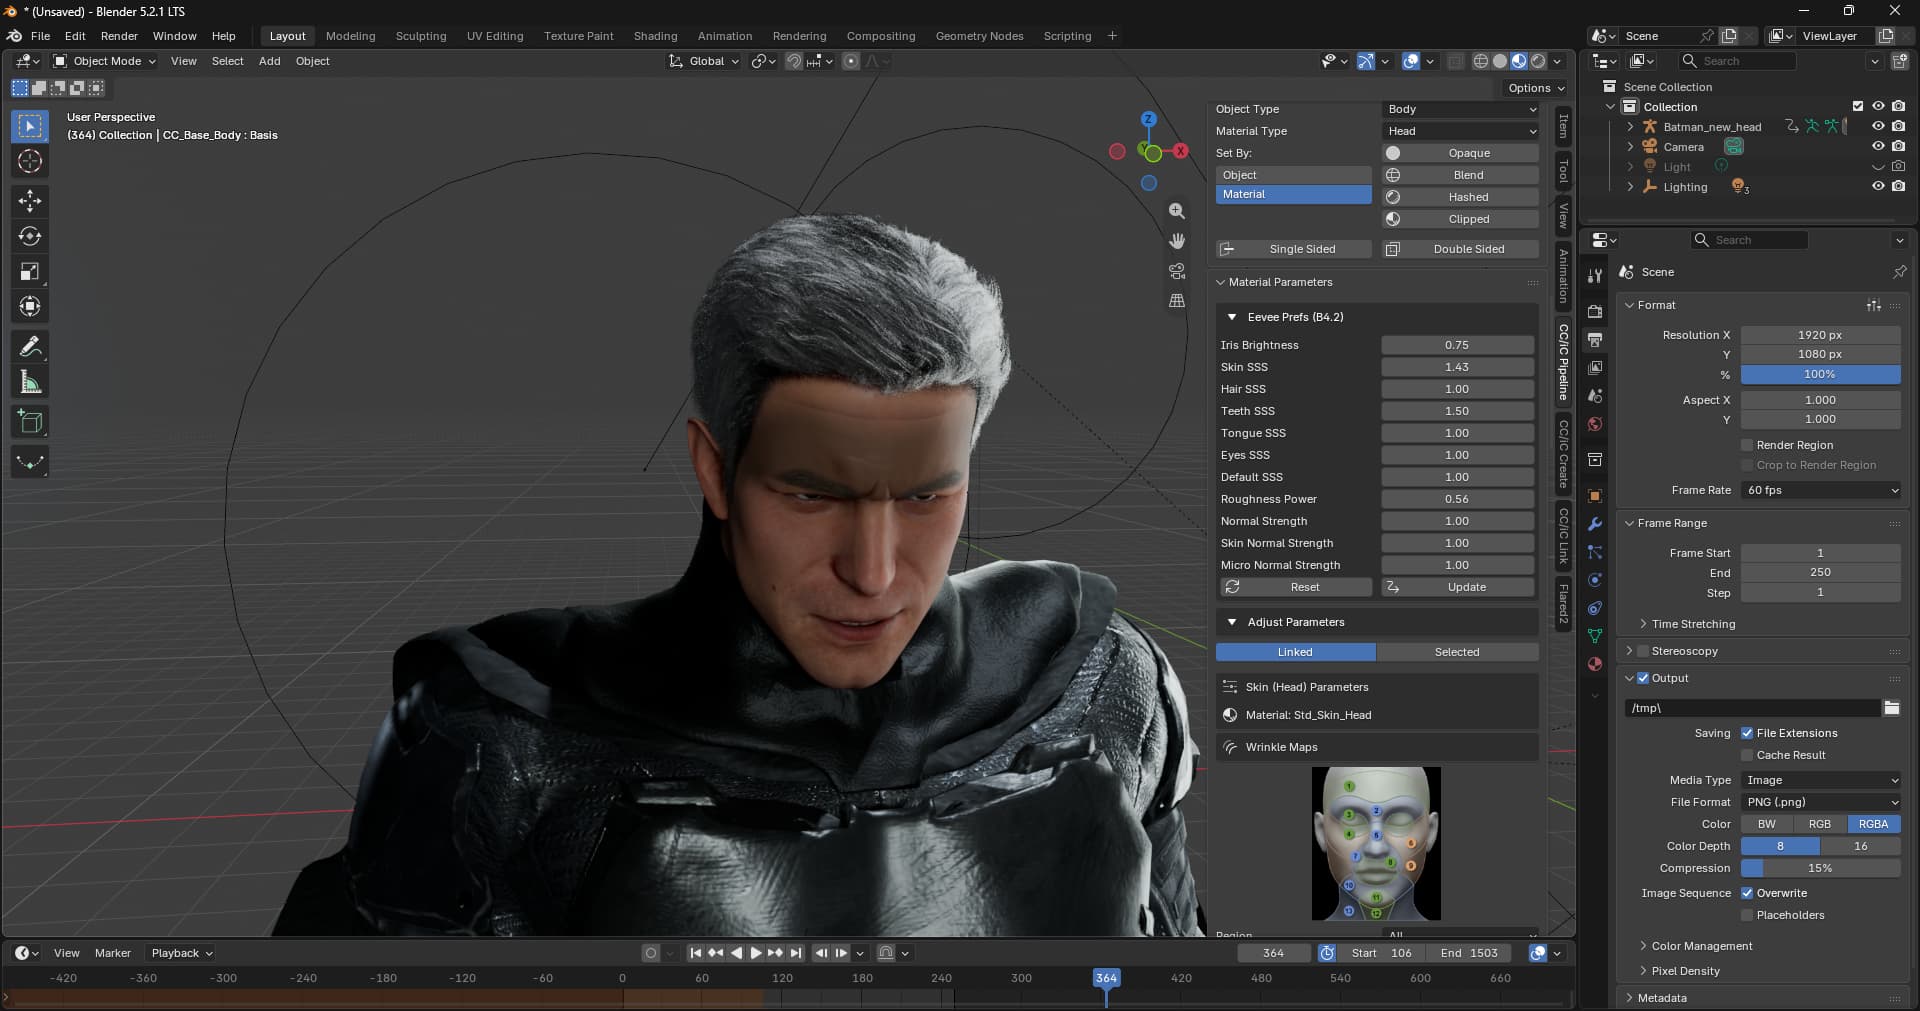
Task: Click the output folder browse icon
Action: [1891, 708]
